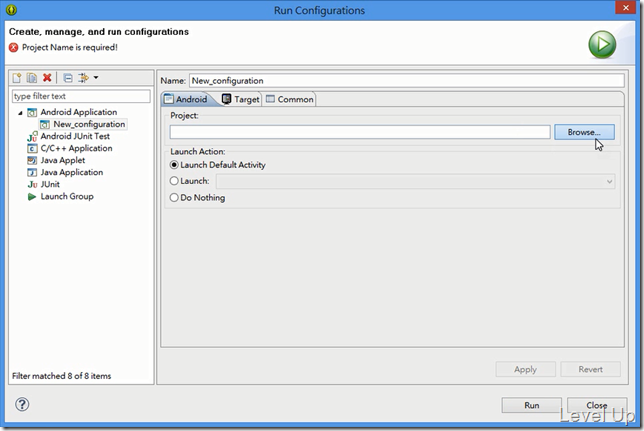
Task: Switch to the Common tab
Action: [290, 99]
